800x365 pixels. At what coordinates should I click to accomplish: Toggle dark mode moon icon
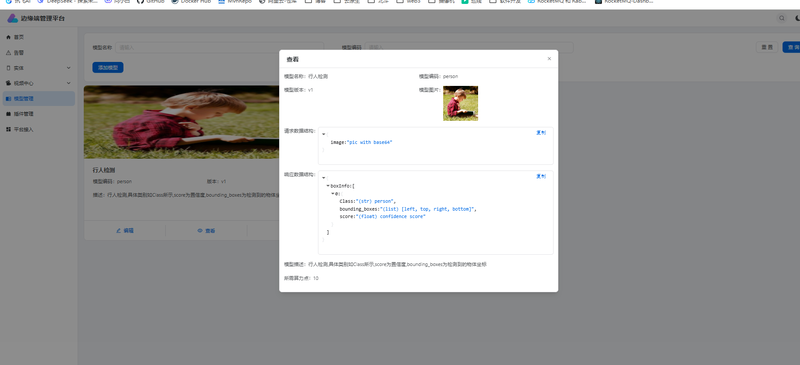tap(797, 18)
